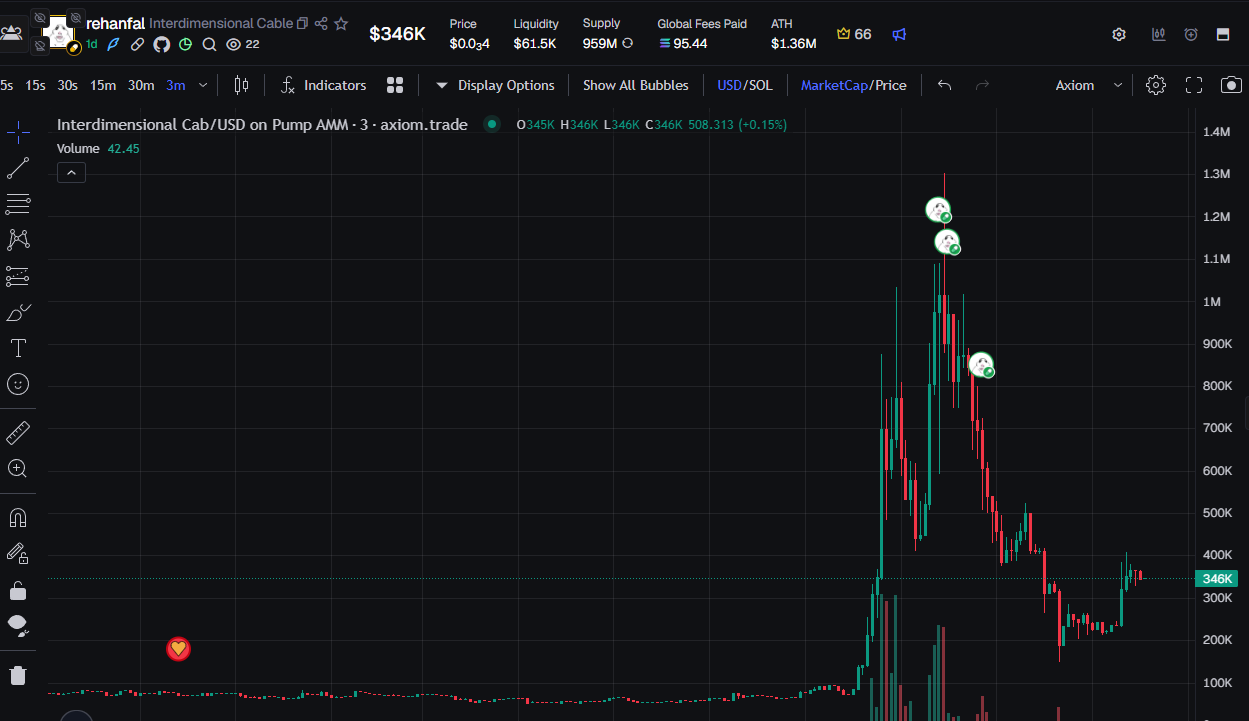This screenshot has width=1249, height=721.
Task: Open the GitHub icon link
Action: [161, 44]
